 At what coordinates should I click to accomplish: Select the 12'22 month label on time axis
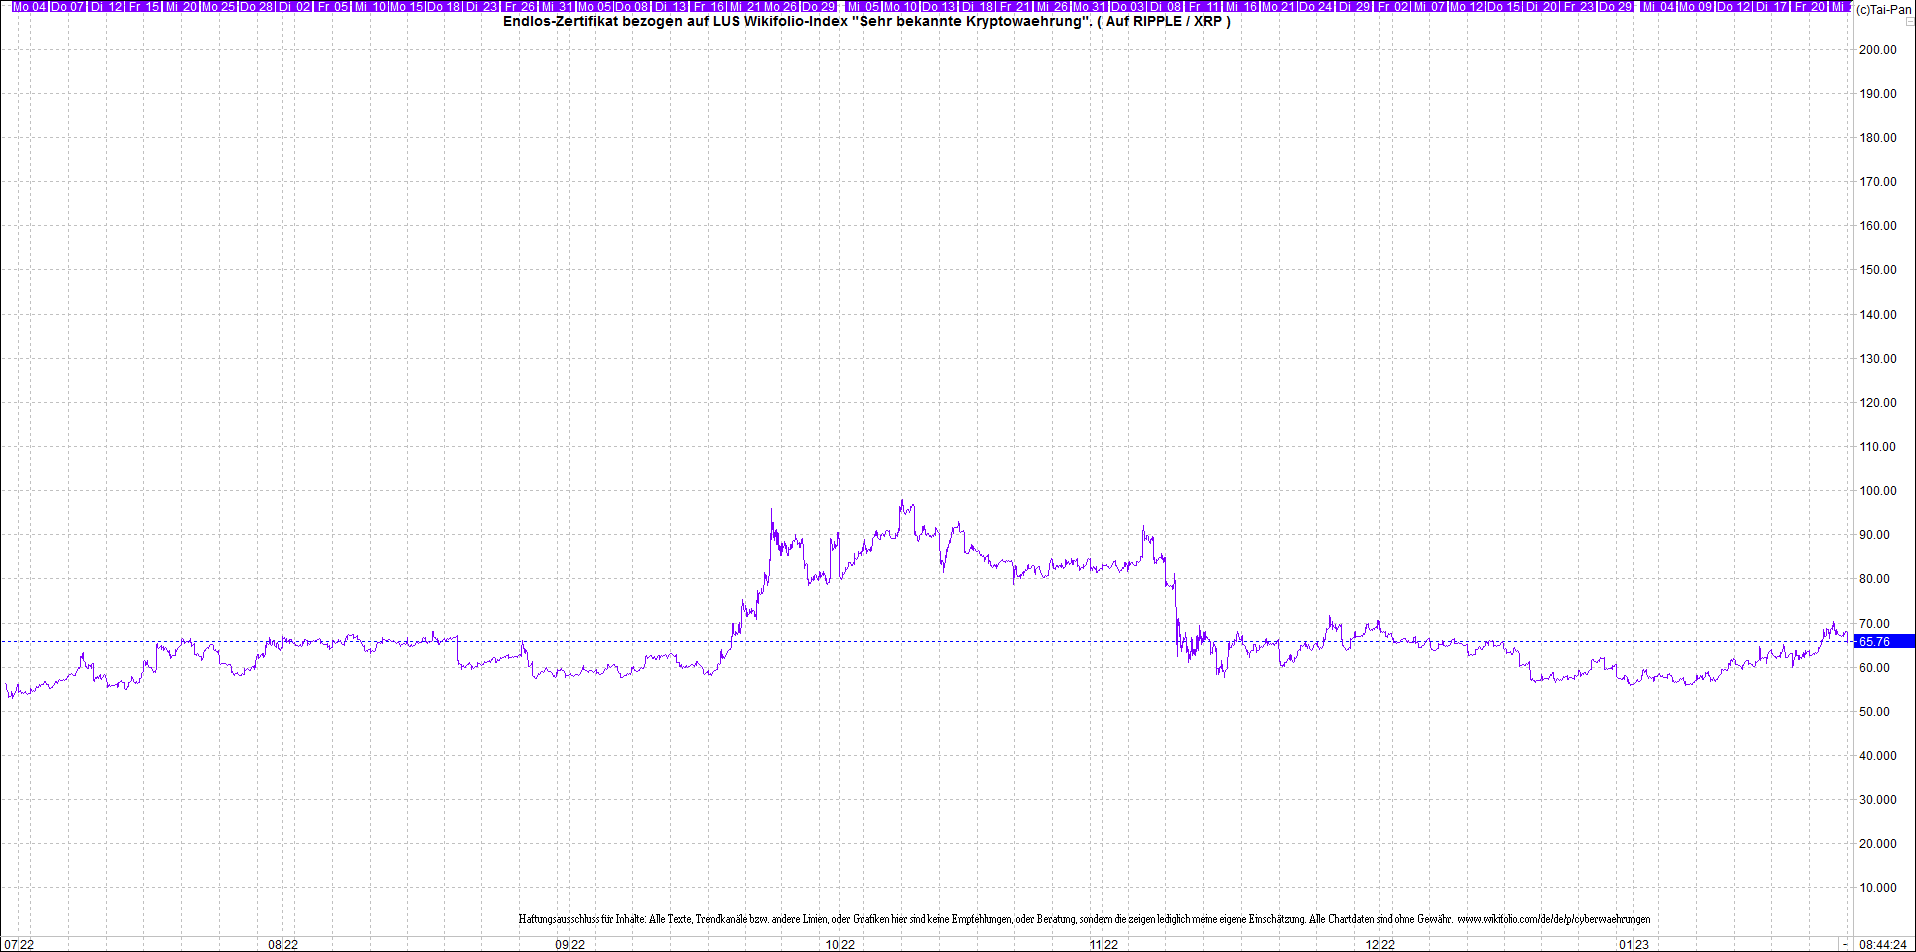pyautogui.click(x=1380, y=944)
